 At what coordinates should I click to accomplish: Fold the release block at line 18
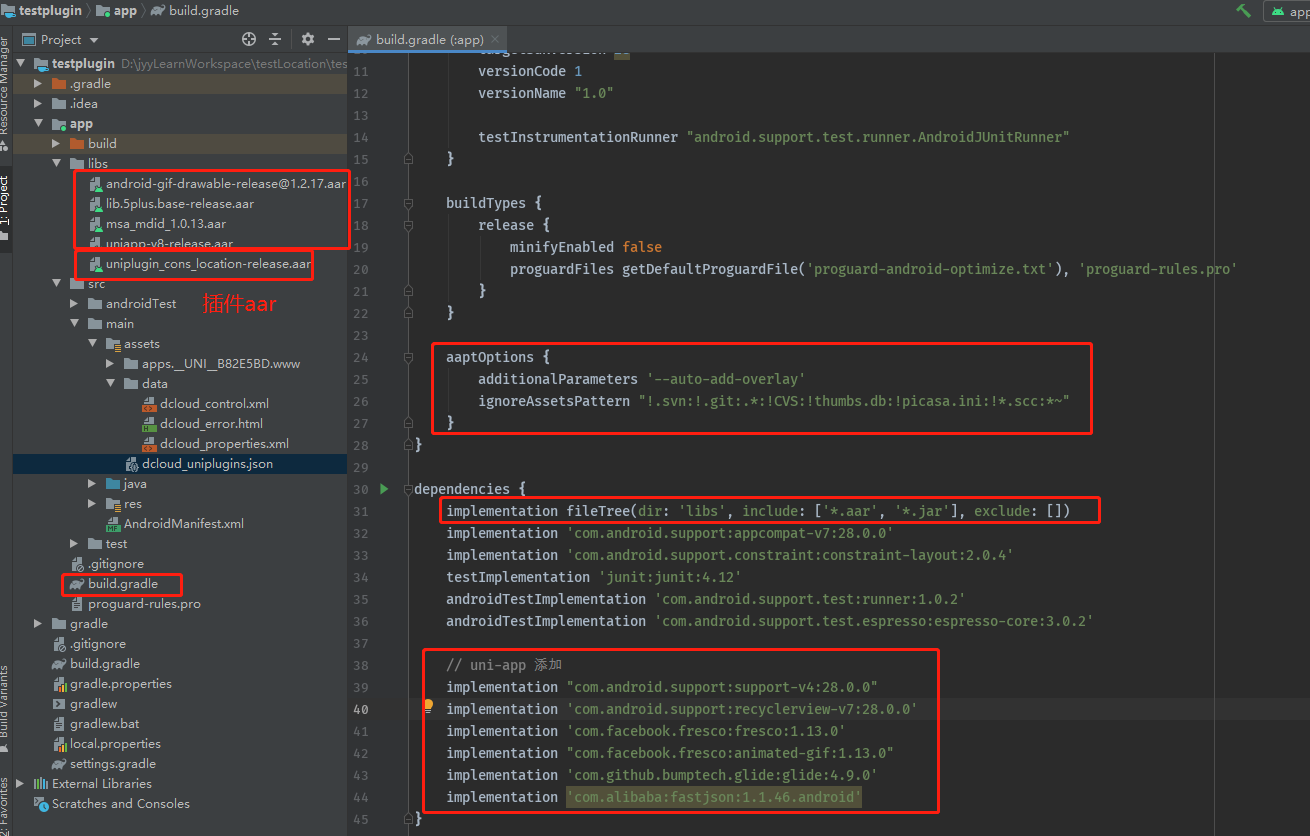point(408,225)
